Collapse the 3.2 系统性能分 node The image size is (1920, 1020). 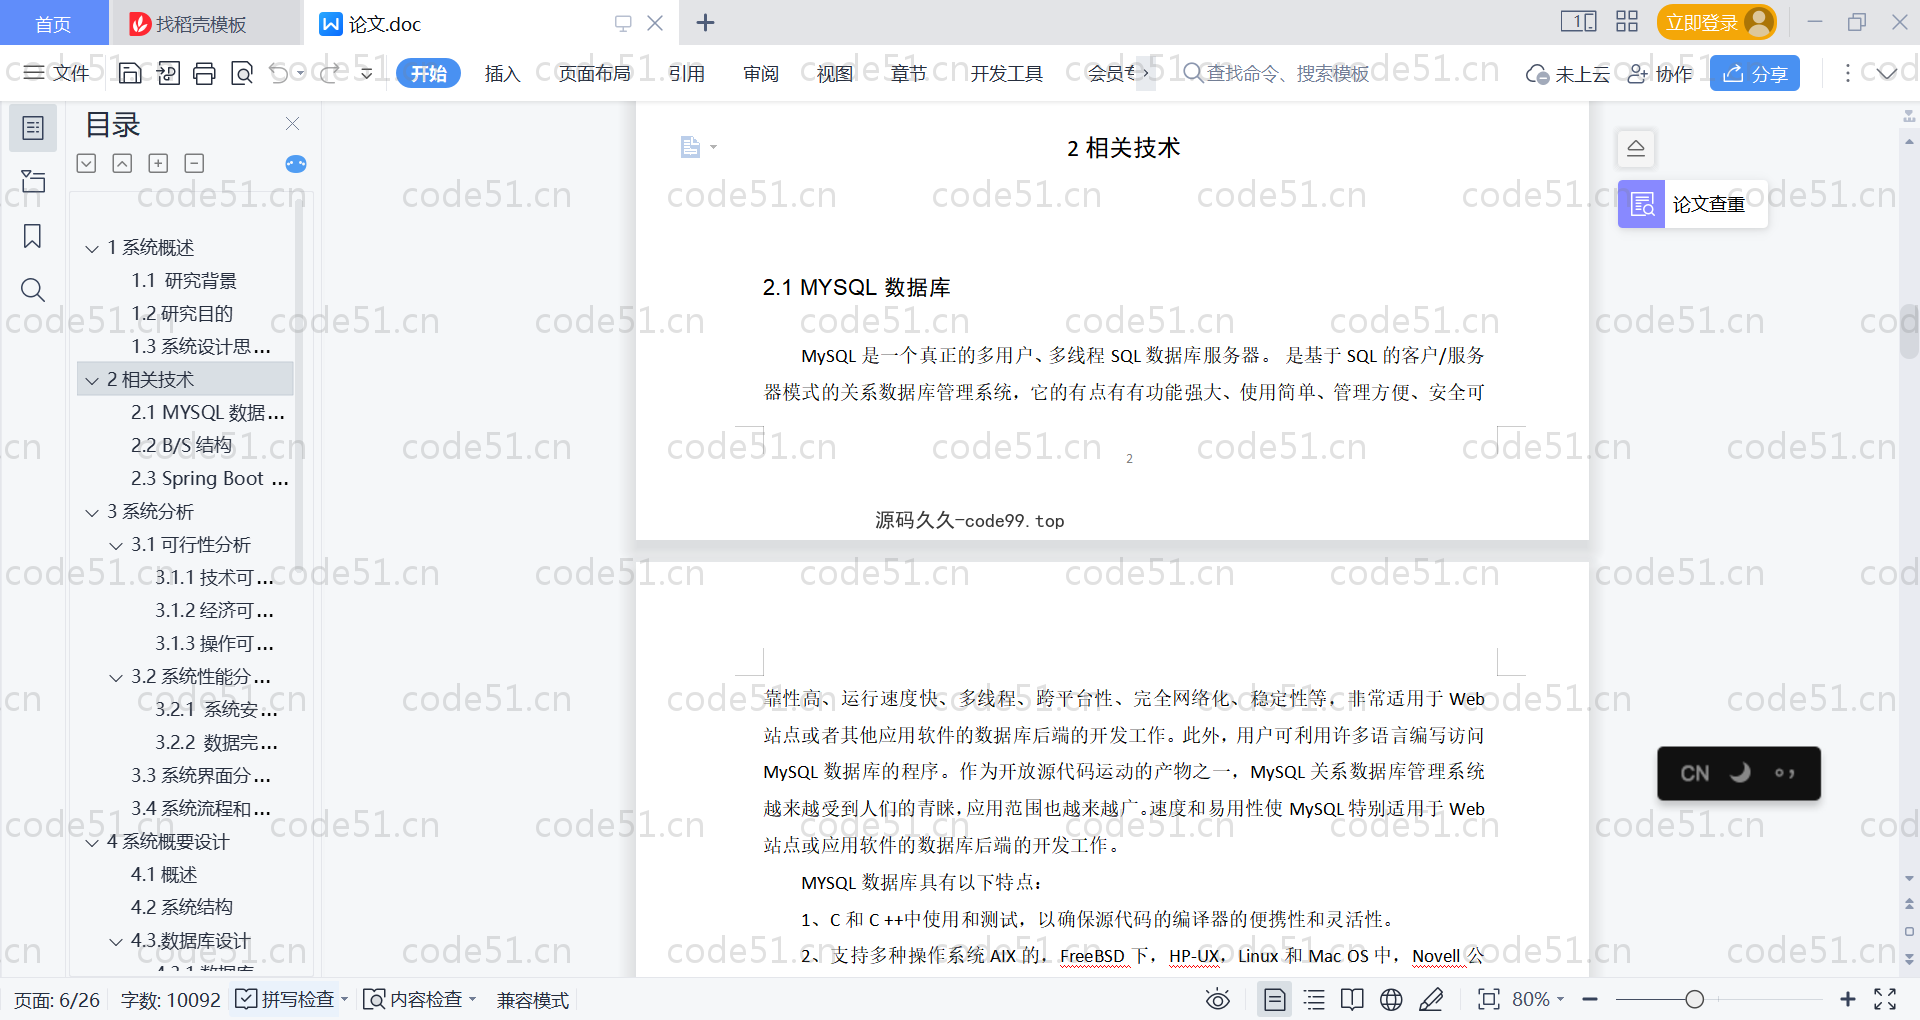[116, 677]
